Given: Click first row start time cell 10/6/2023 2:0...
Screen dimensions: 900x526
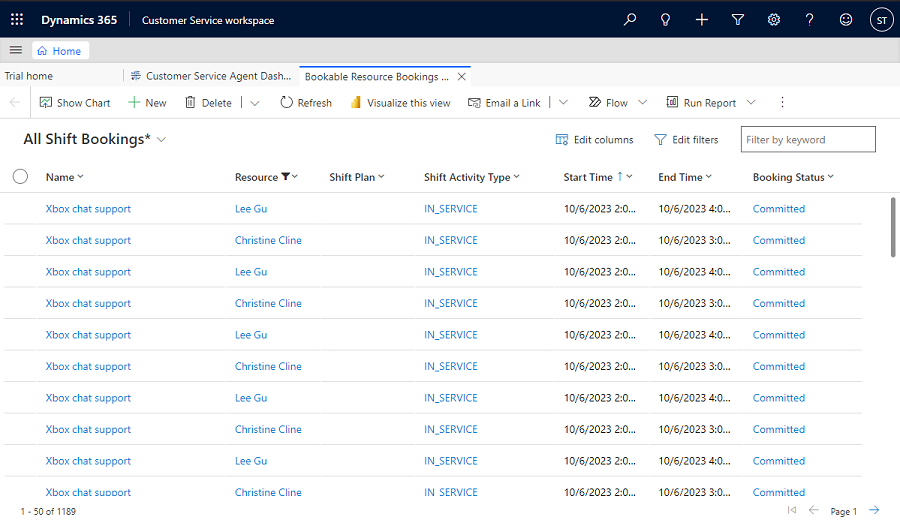Looking at the screenshot, I should (600, 208).
